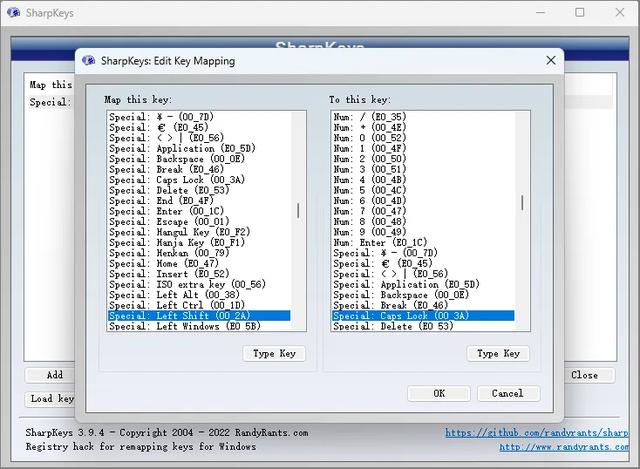
Task: Select 'Special: ISO extra key (00_56)'
Action: point(199,285)
